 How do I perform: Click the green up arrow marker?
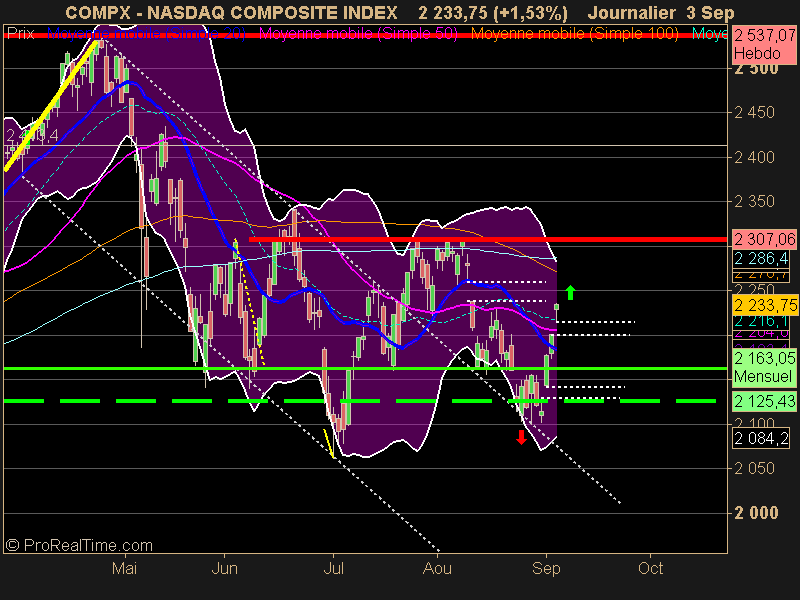570,292
